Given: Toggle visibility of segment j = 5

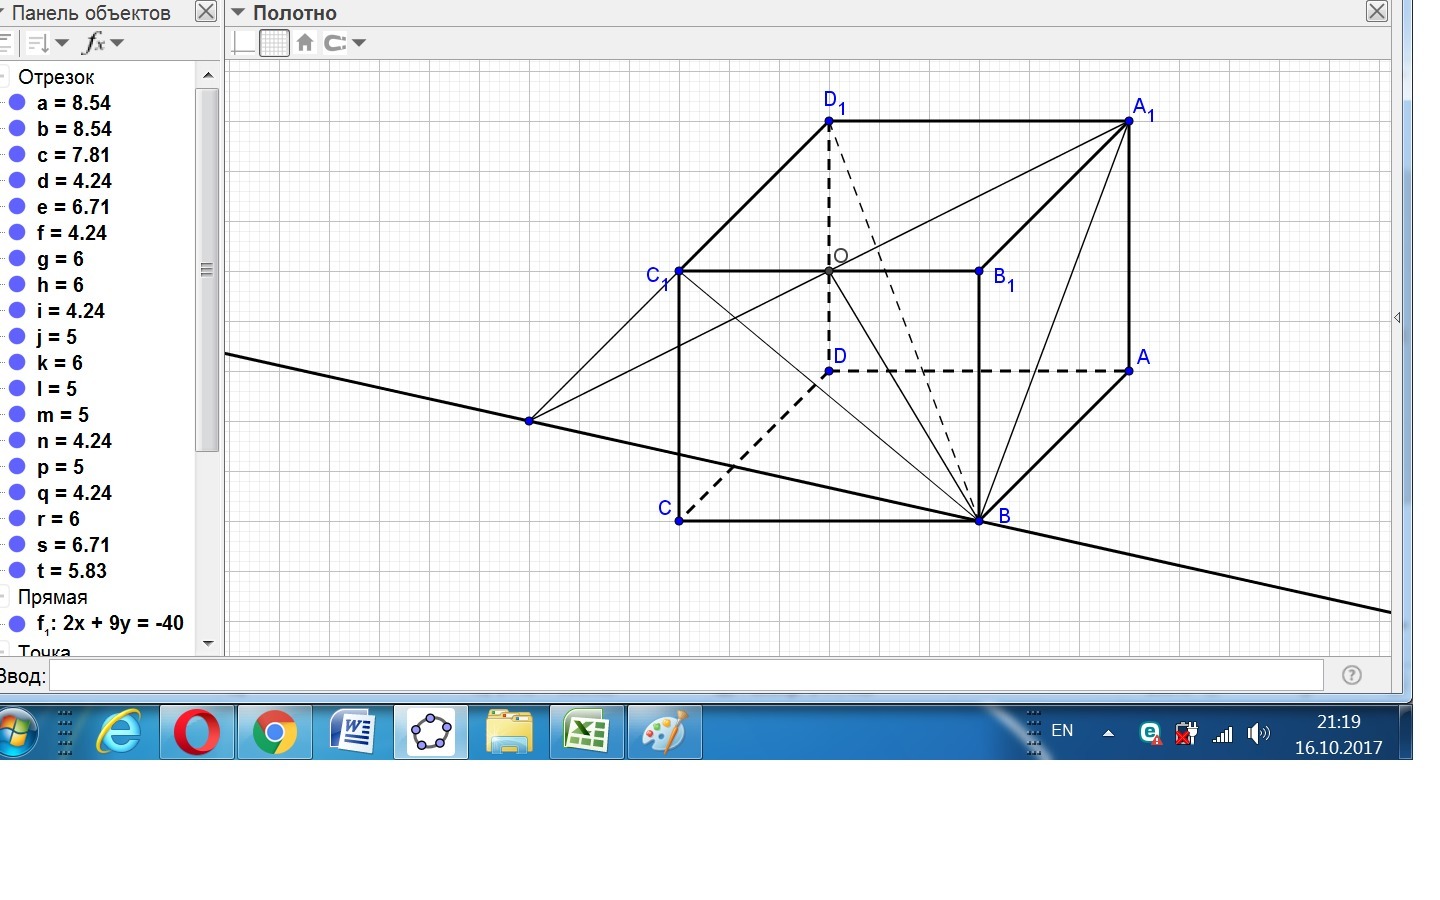Looking at the screenshot, I should click(17, 337).
